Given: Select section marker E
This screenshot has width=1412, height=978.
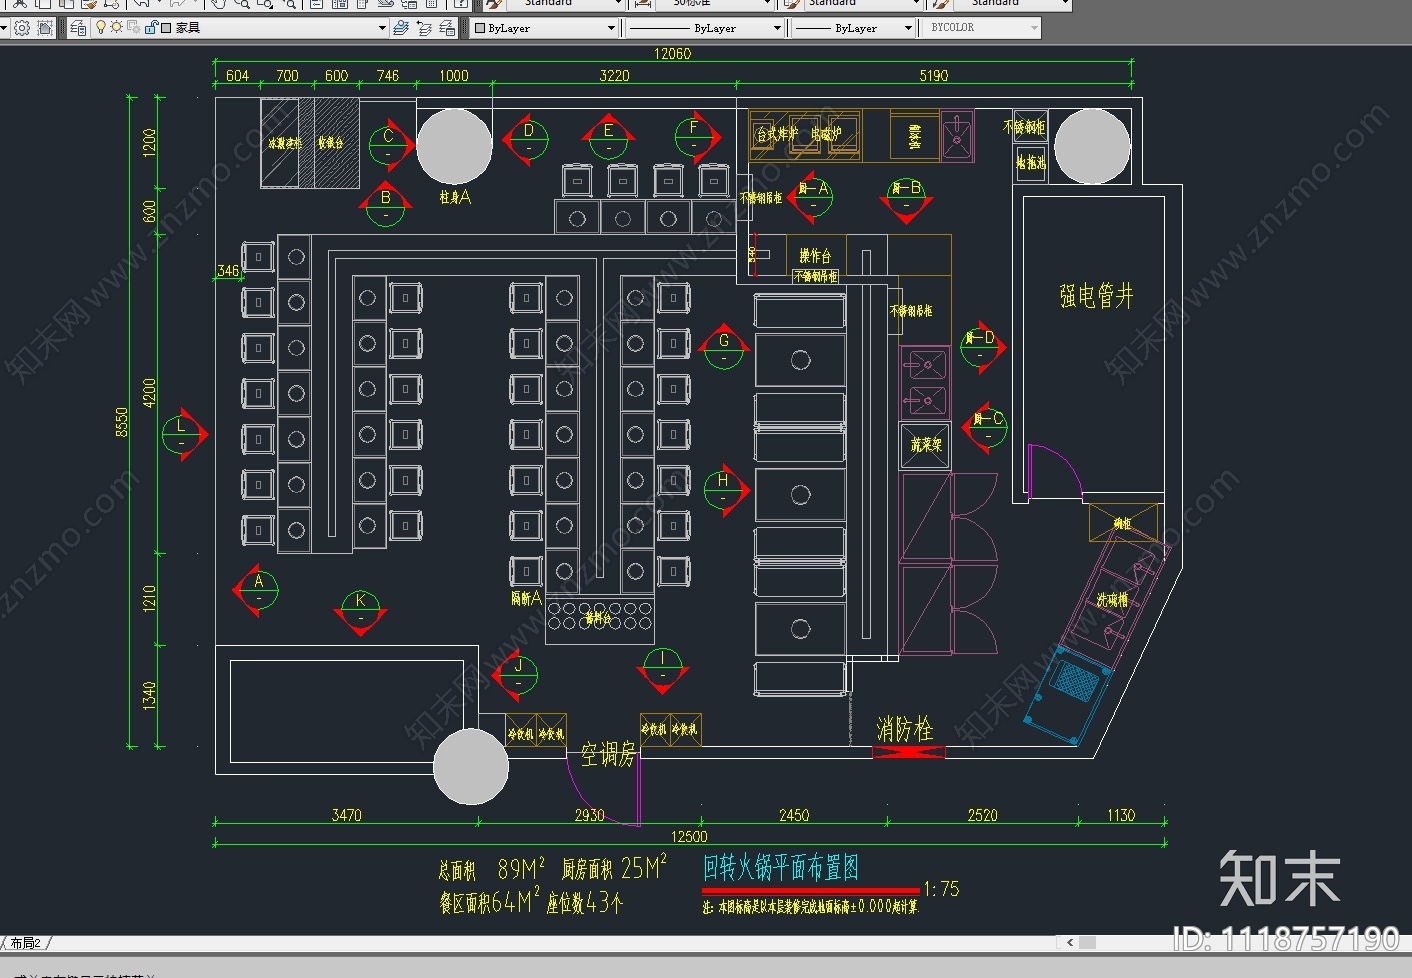Looking at the screenshot, I should (x=608, y=139).
